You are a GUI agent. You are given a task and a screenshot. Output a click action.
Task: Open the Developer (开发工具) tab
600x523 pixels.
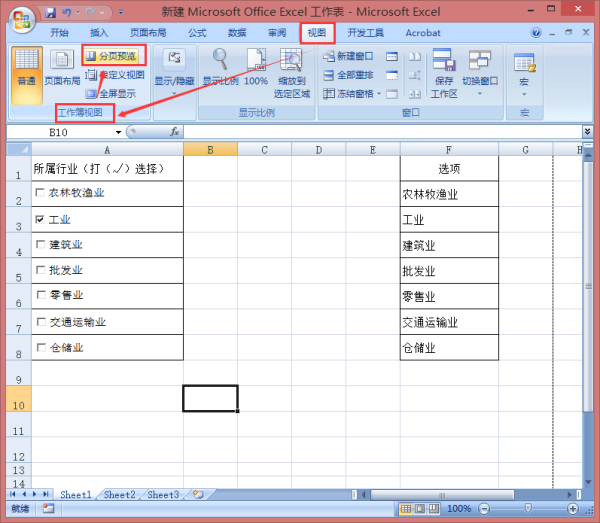tap(365, 33)
